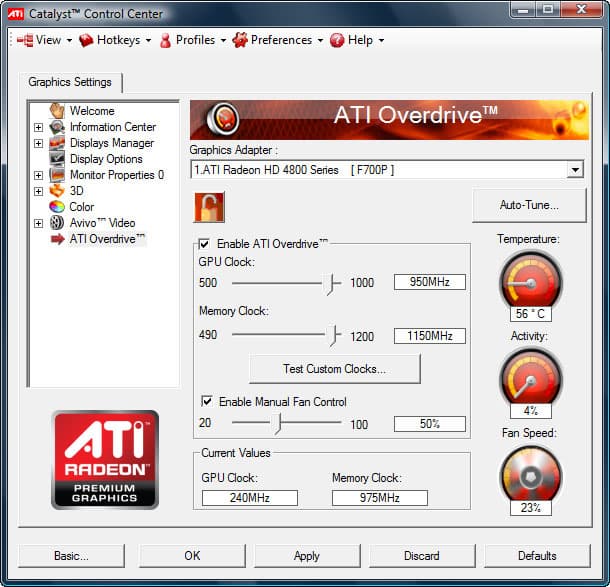Click the current GPU Clock 240MHz value
Viewport: 610px width, 587px height.
pos(250,498)
